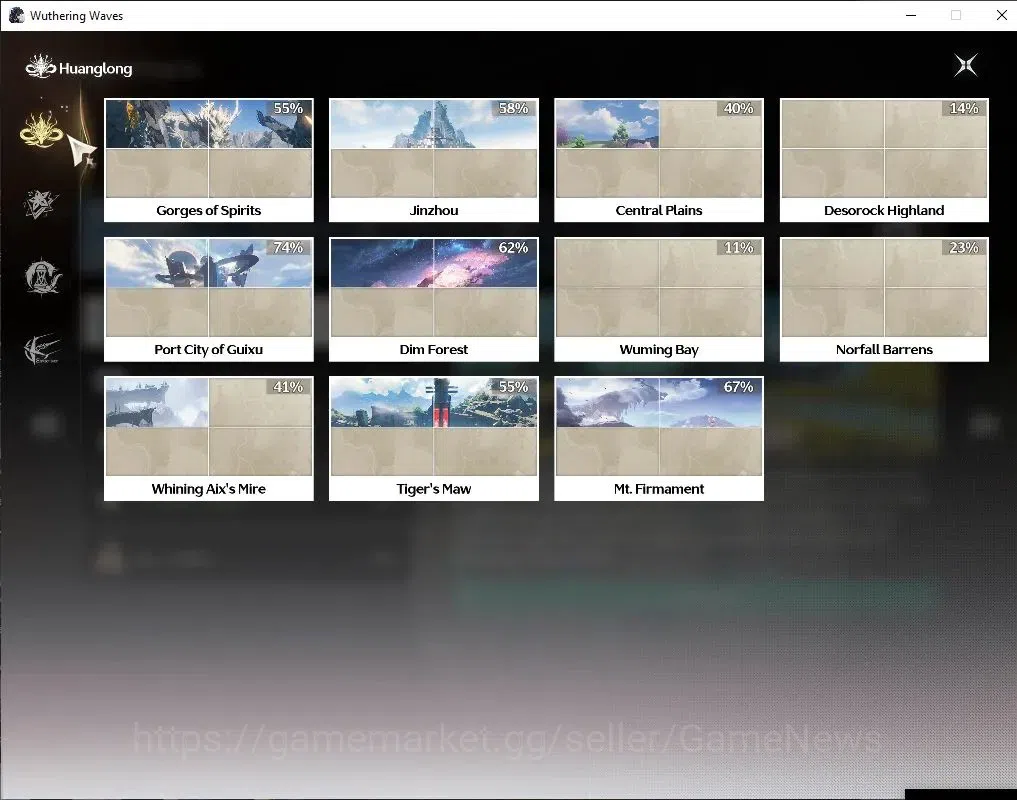
Task: Click the white Huanglong crest beside the header
Action: (40, 67)
